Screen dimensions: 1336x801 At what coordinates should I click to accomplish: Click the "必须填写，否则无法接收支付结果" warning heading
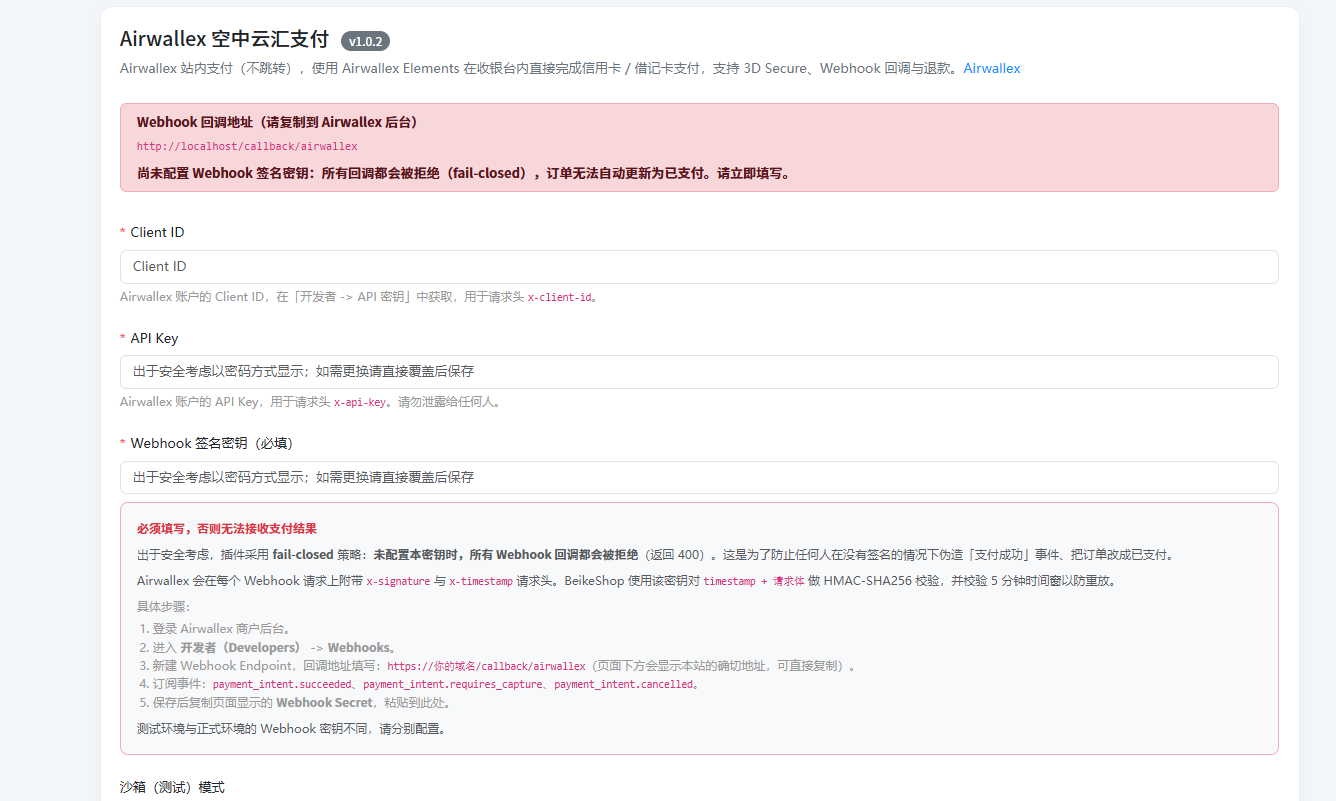coord(227,528)
